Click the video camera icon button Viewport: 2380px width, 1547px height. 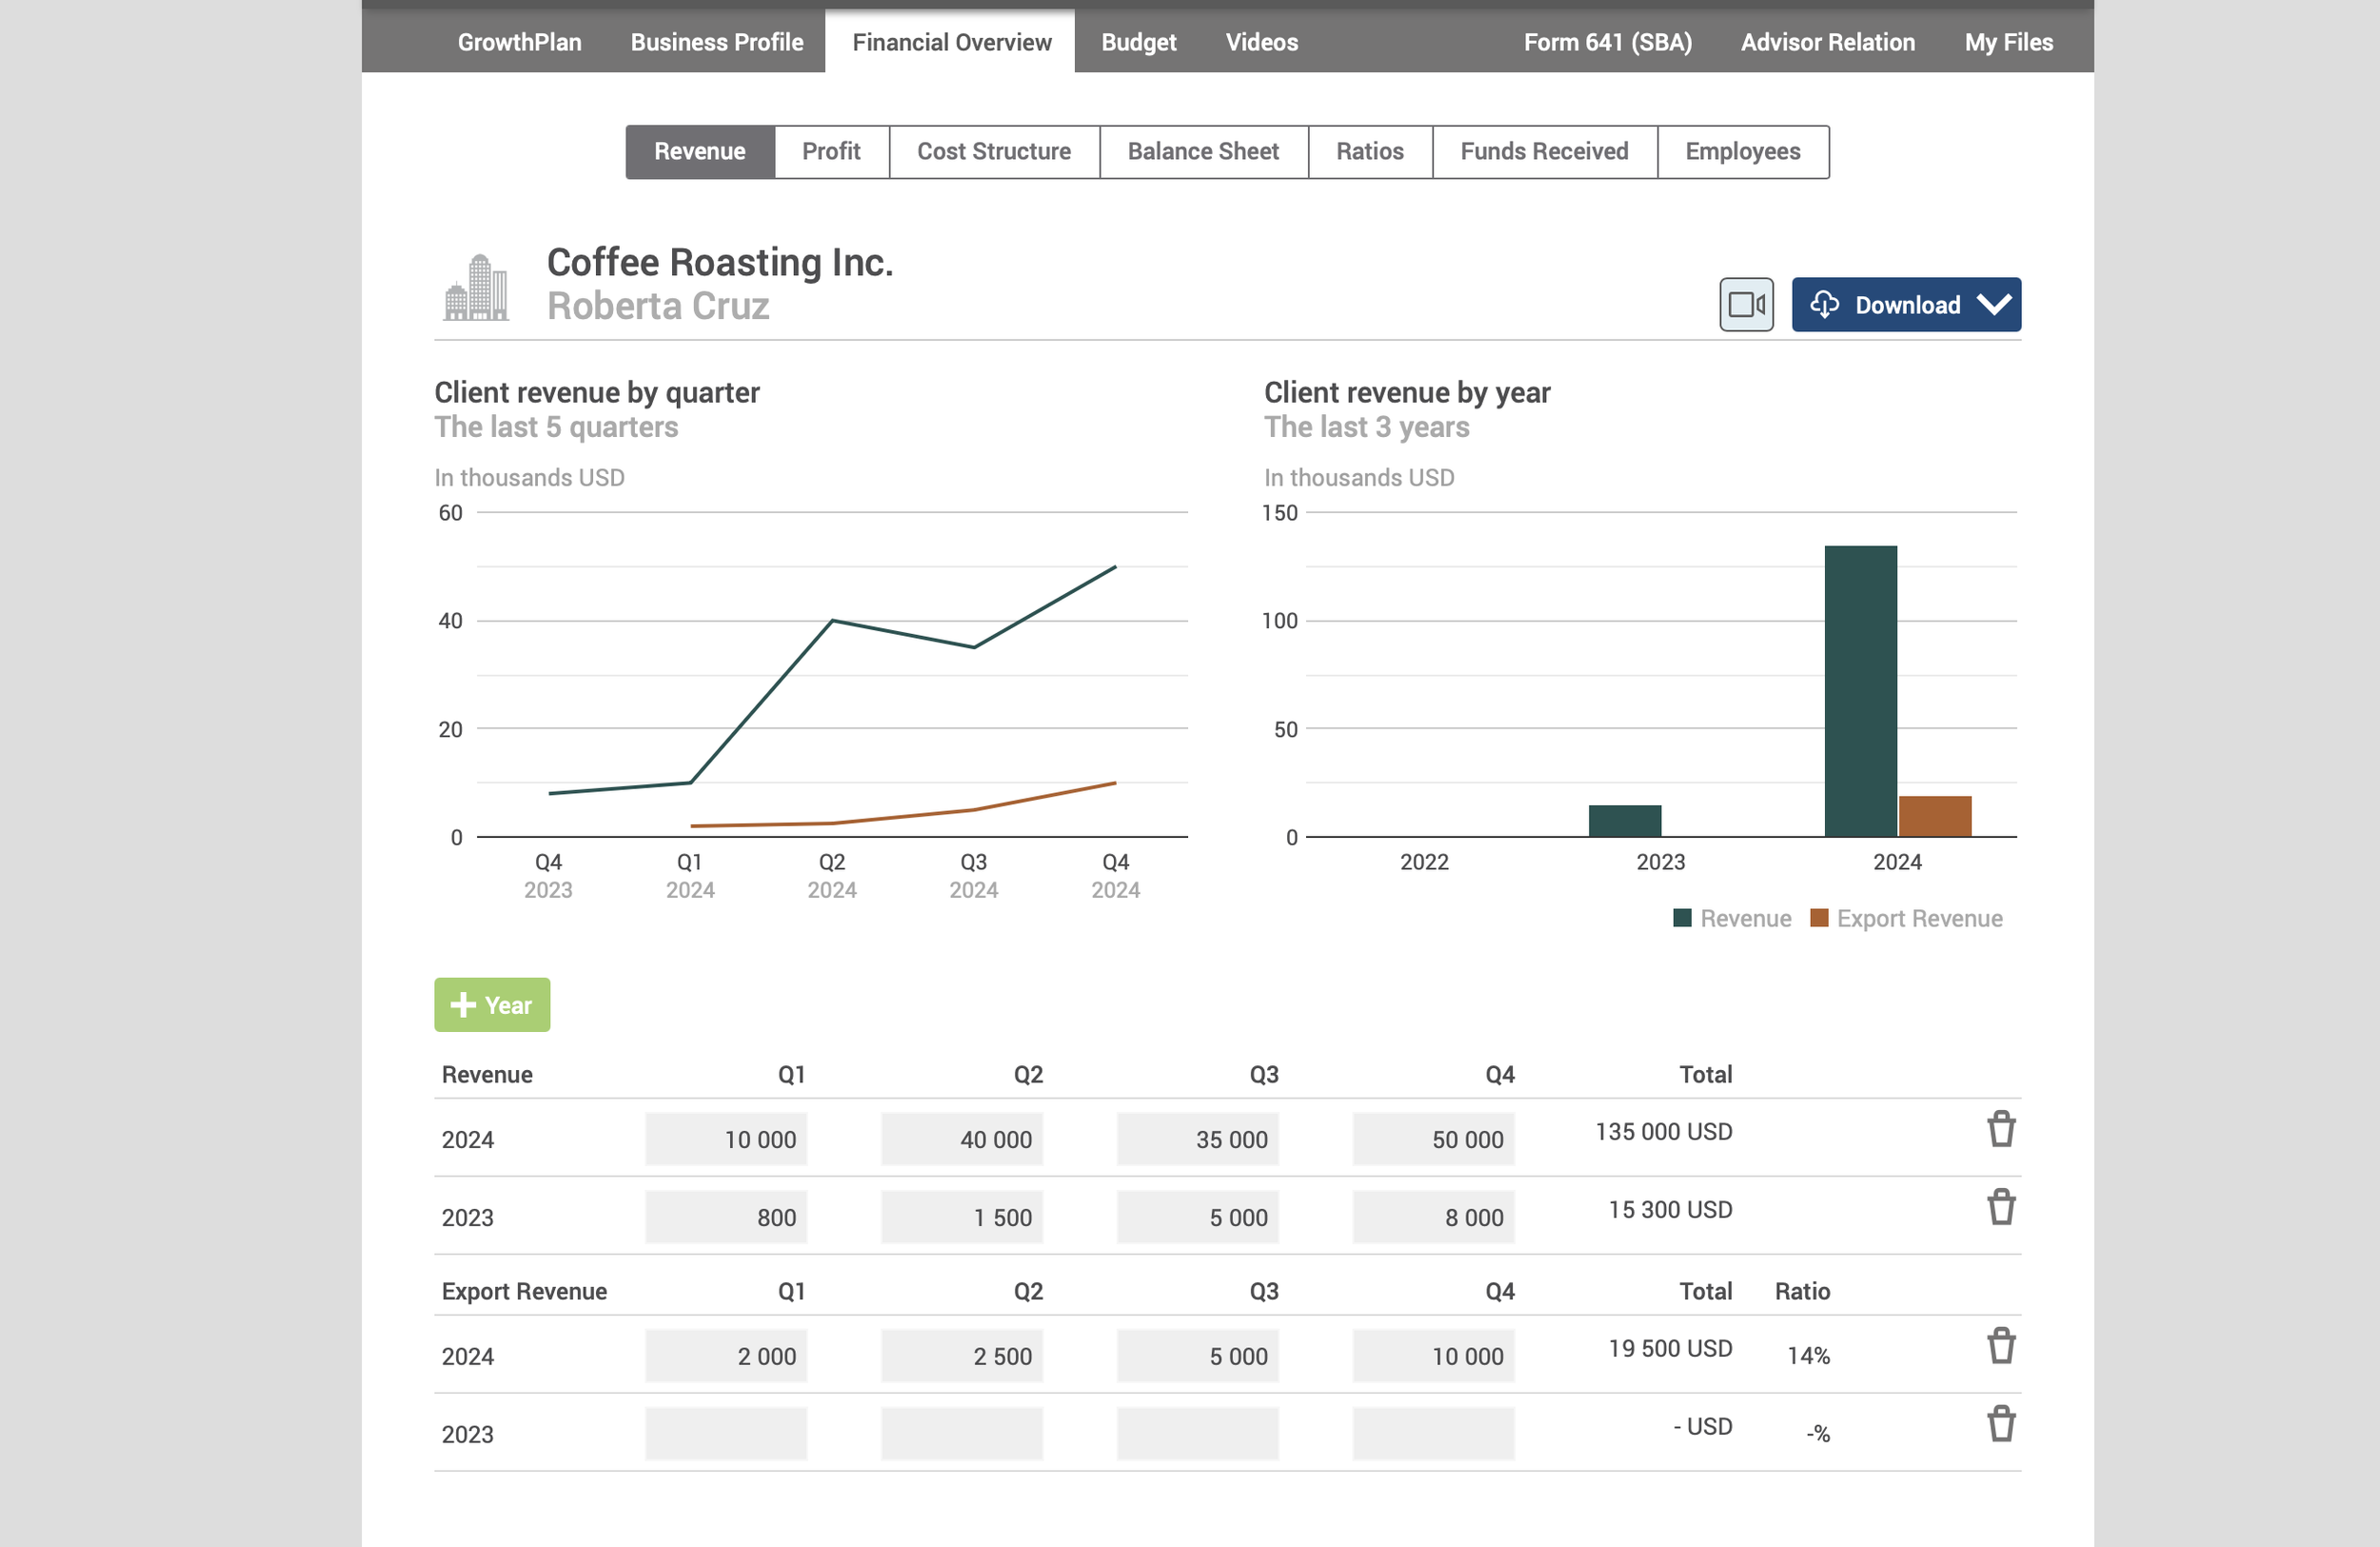(x=1746, y=304)
